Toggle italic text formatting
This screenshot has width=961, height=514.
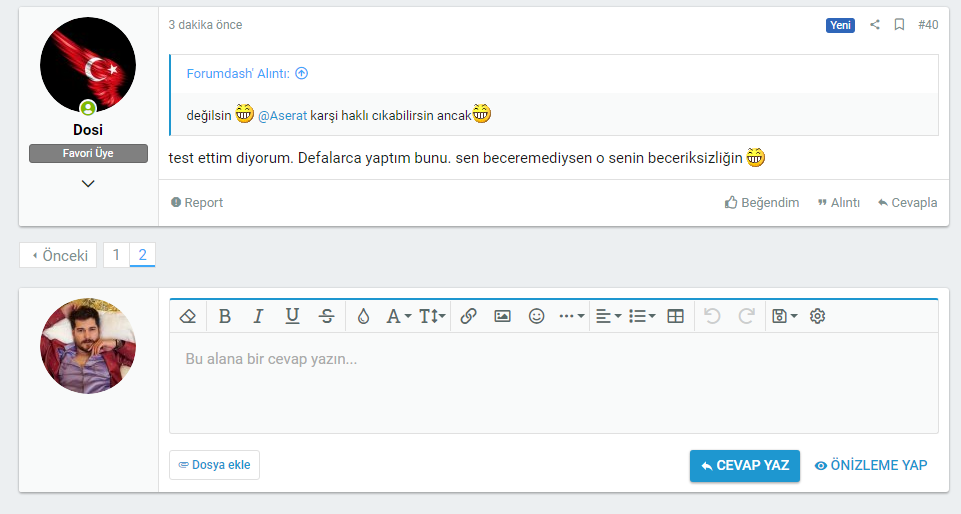pyautogui.click(x=258, y=316)
